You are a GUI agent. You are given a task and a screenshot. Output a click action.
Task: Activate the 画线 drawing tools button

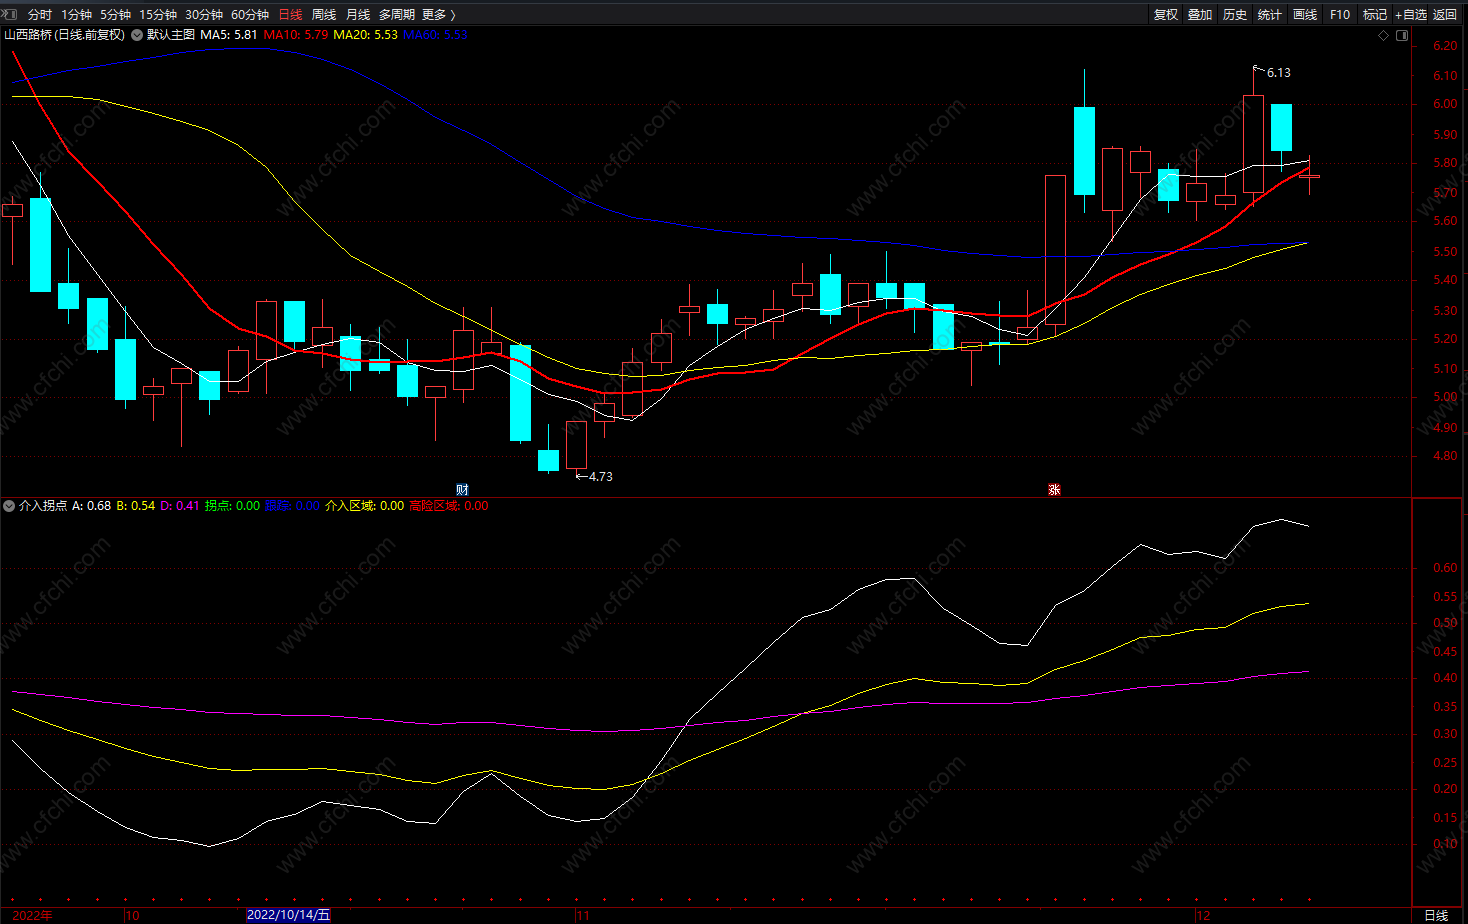1305,15
